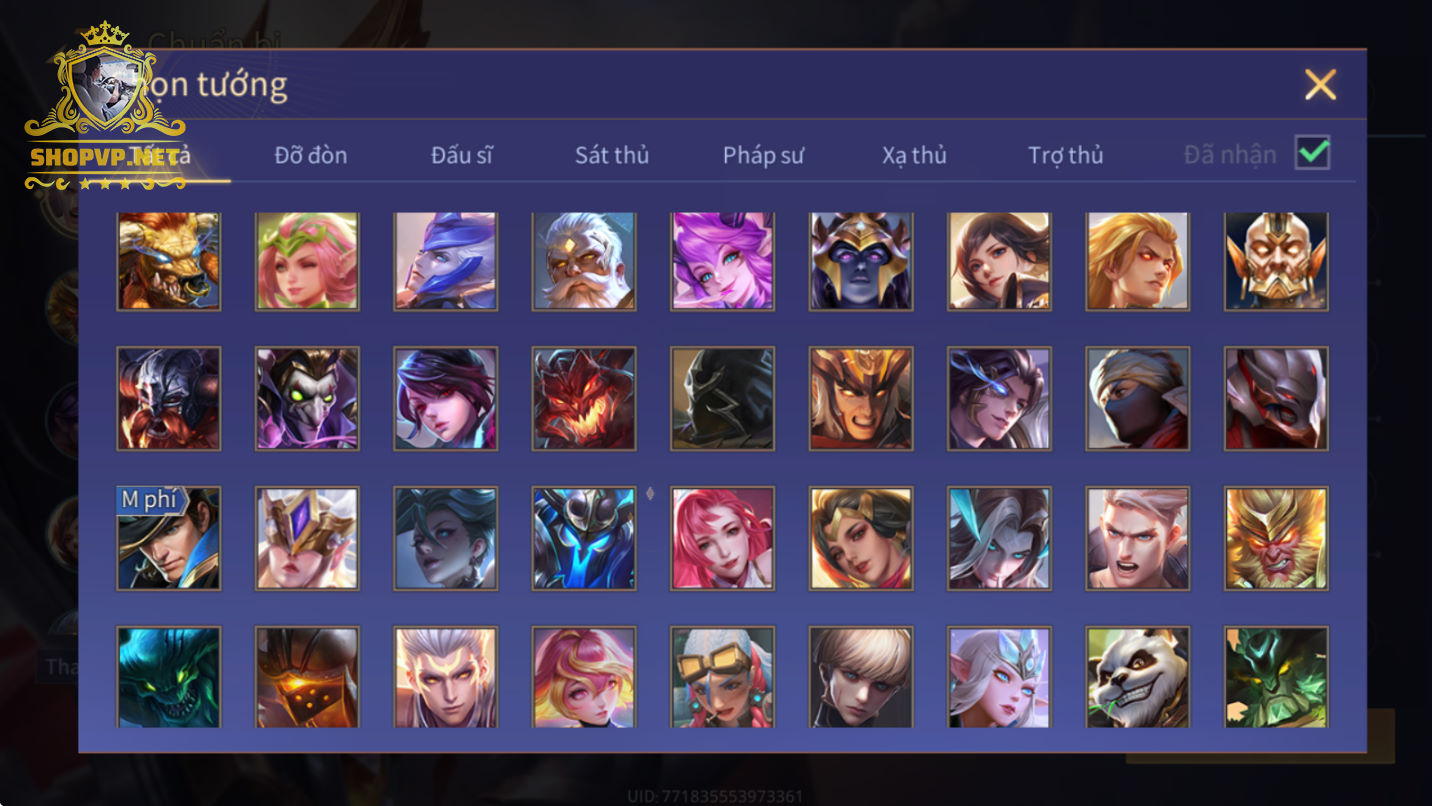The width and height of the screenshot is (1432, 806).
Task: Uncheck the Đã nhận checkbox
Action: pos(1313,153)
